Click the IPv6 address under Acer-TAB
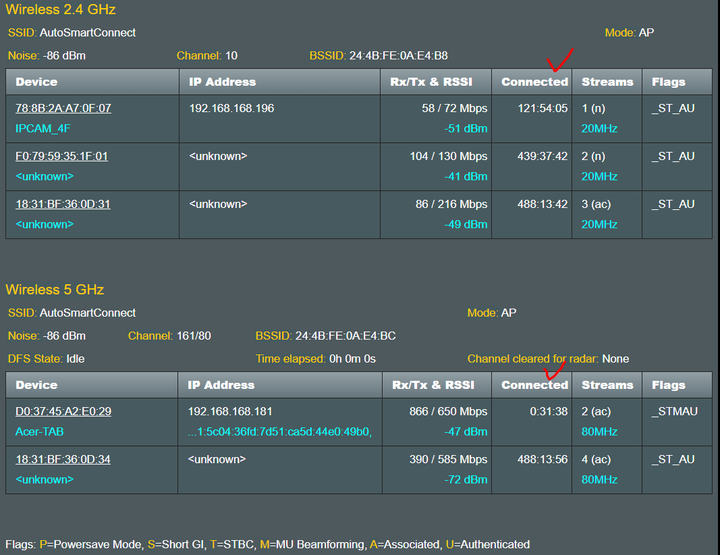The image size is (720, 555). [280, 432]
